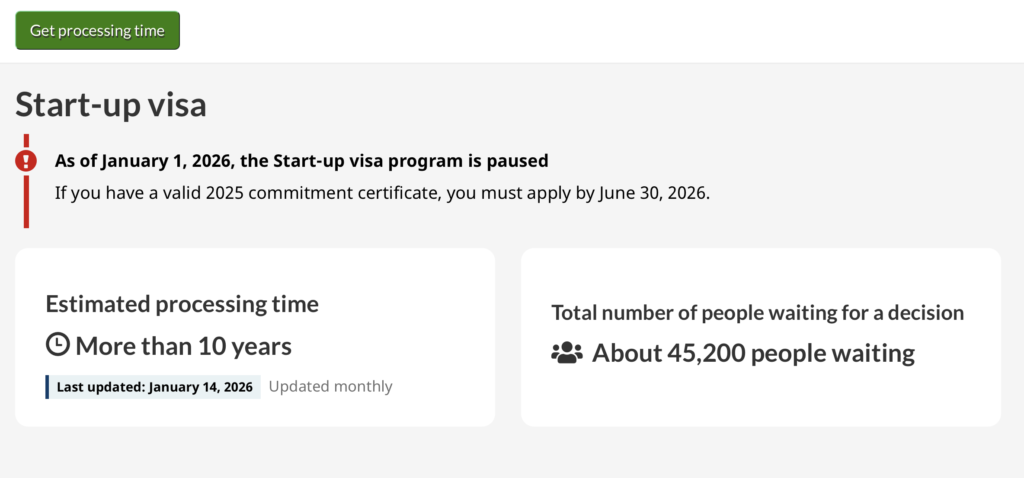Click the Total number of people waiting heading
The height and width of the screenshot is (478, 1024).
757,312
